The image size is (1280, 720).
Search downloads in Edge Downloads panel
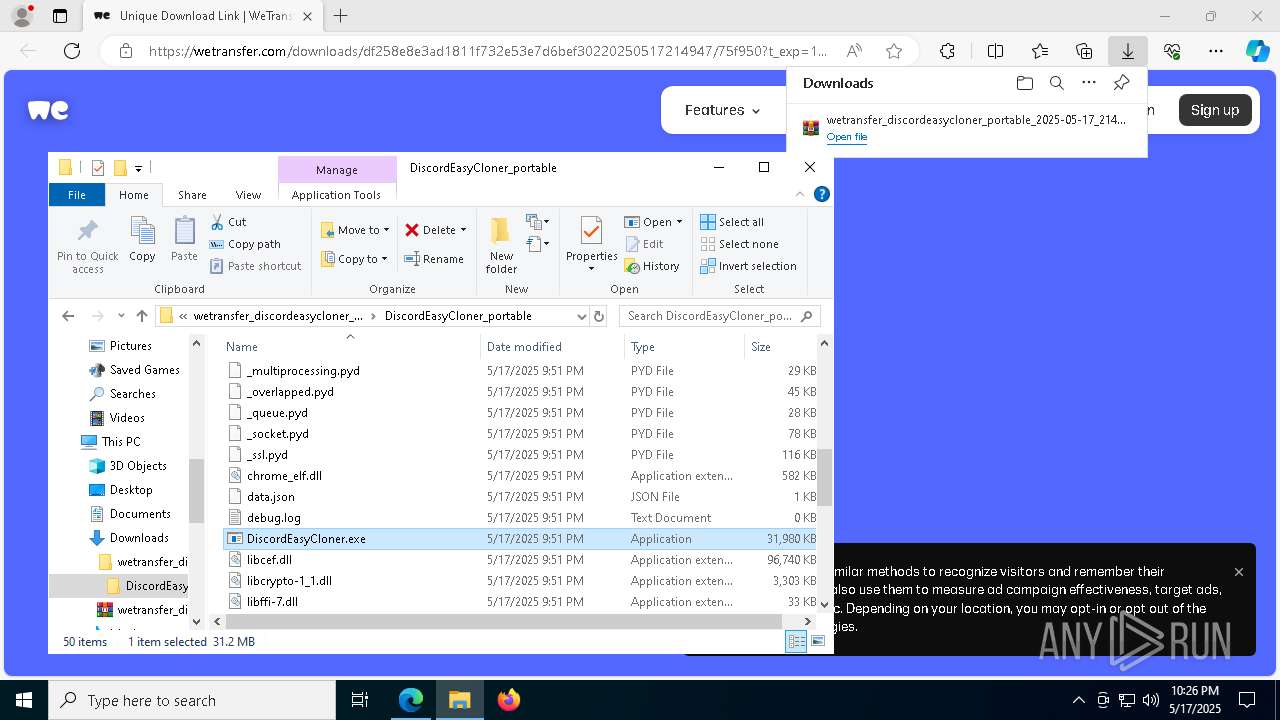coord(1056,83)
